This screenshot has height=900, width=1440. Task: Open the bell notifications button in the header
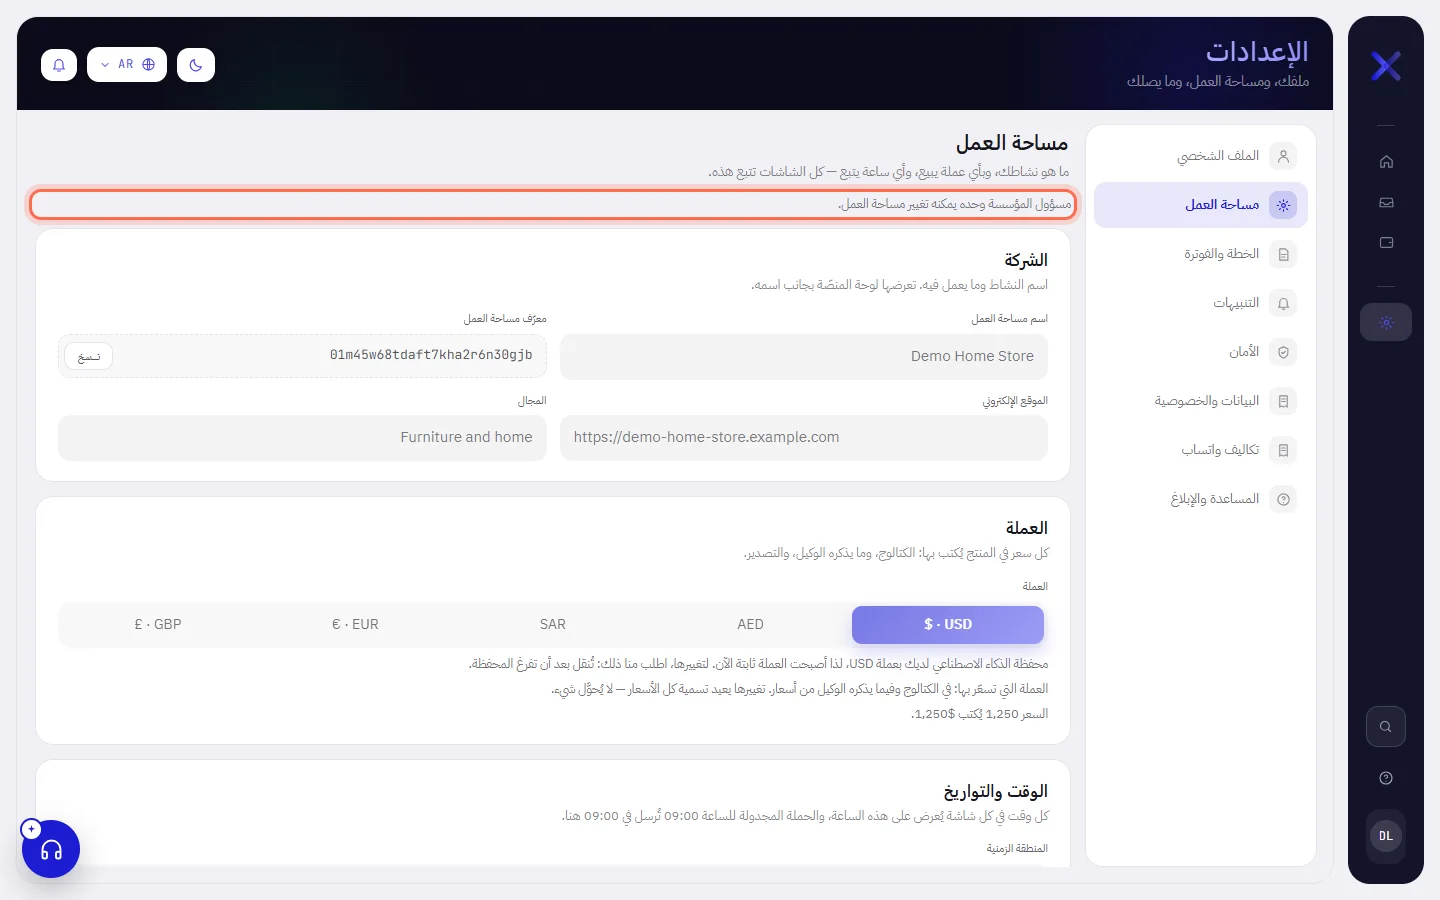[59, 65]
